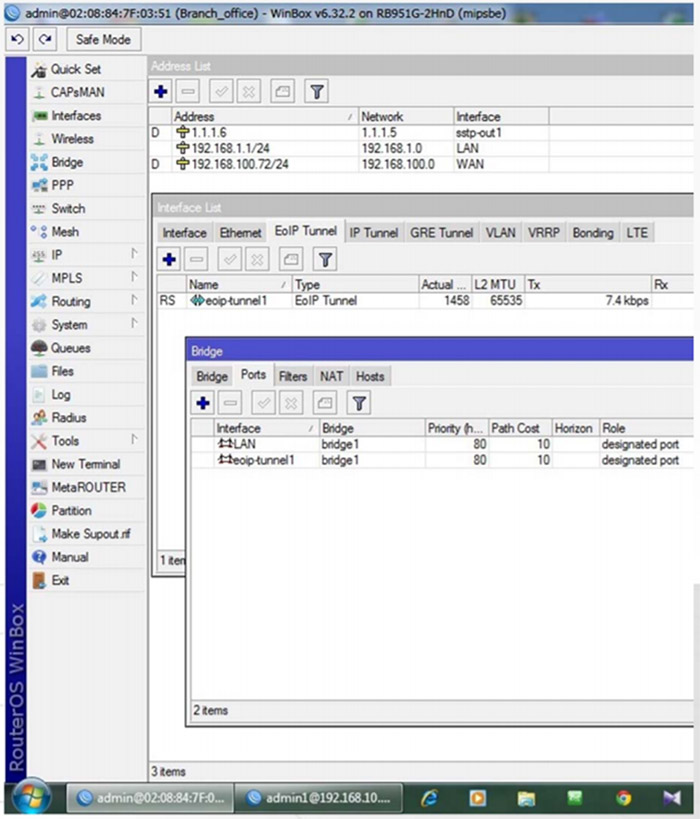
Task: Expand the IP submenu arrow
Action: tap(134, 254)
